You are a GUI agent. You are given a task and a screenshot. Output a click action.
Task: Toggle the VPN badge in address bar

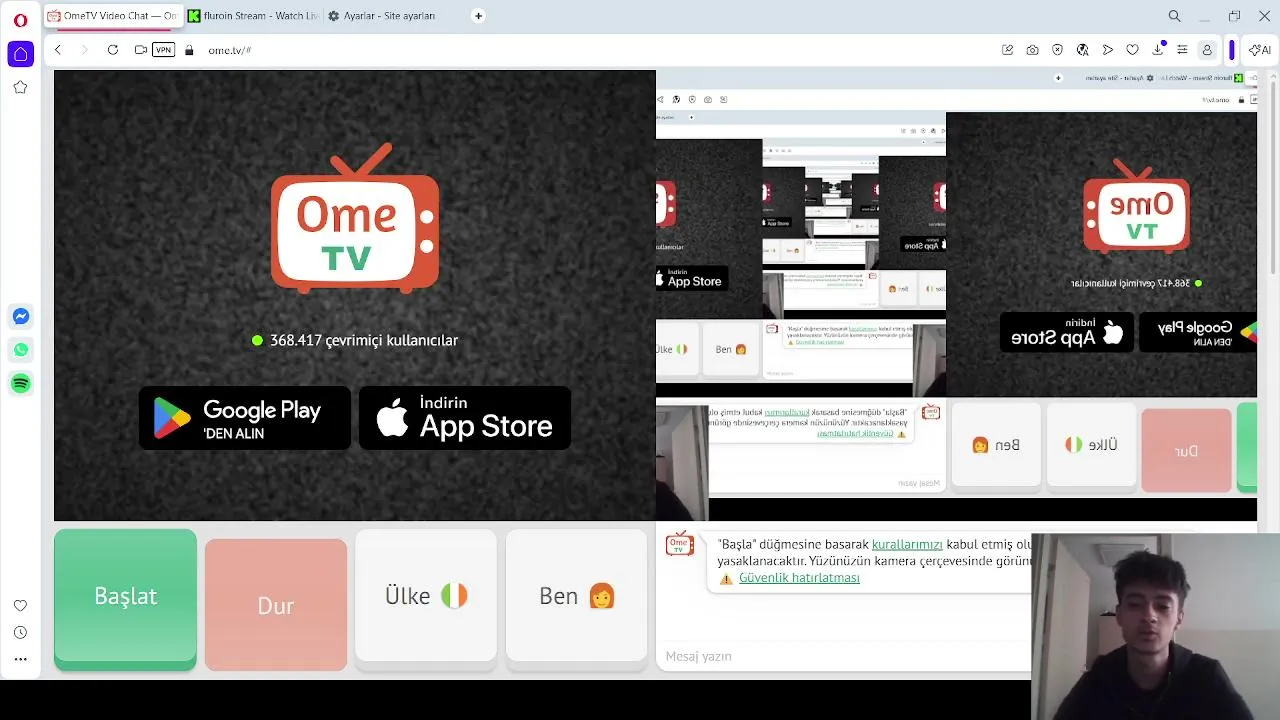tap(163, 50)
